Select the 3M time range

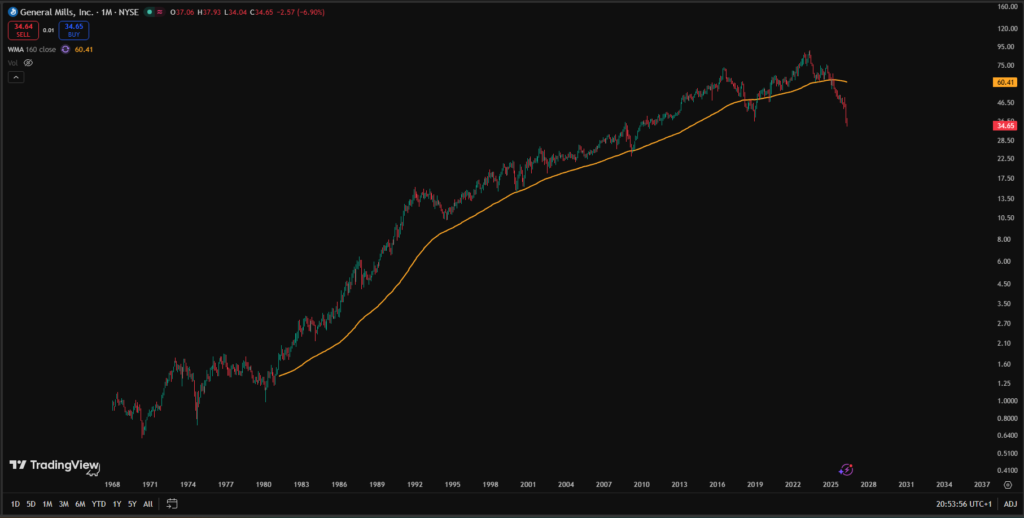tap(63, 504)
